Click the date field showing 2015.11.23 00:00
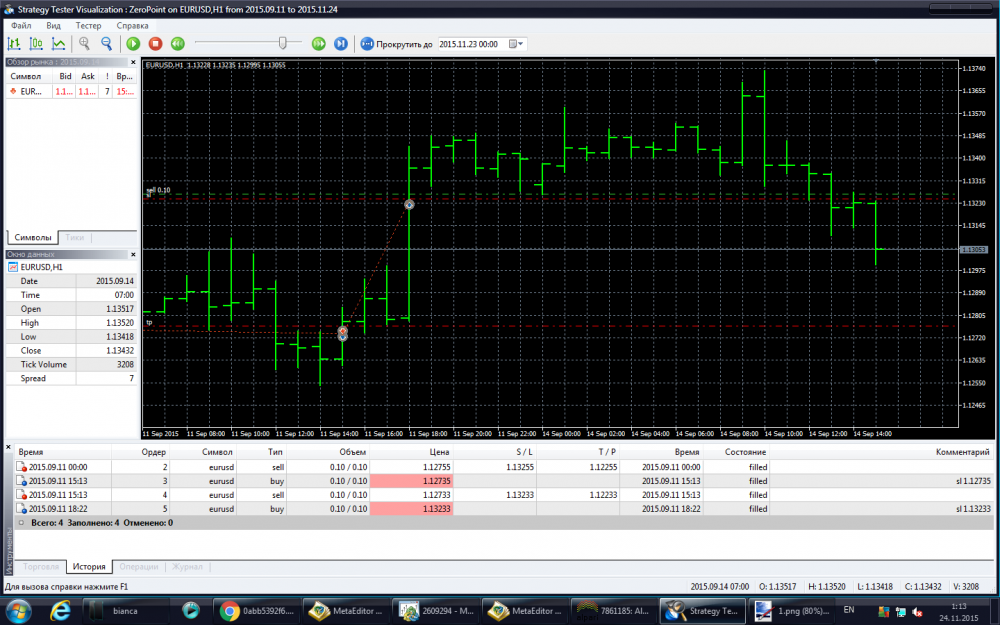 pyautogui.click(x=470, y=44)
